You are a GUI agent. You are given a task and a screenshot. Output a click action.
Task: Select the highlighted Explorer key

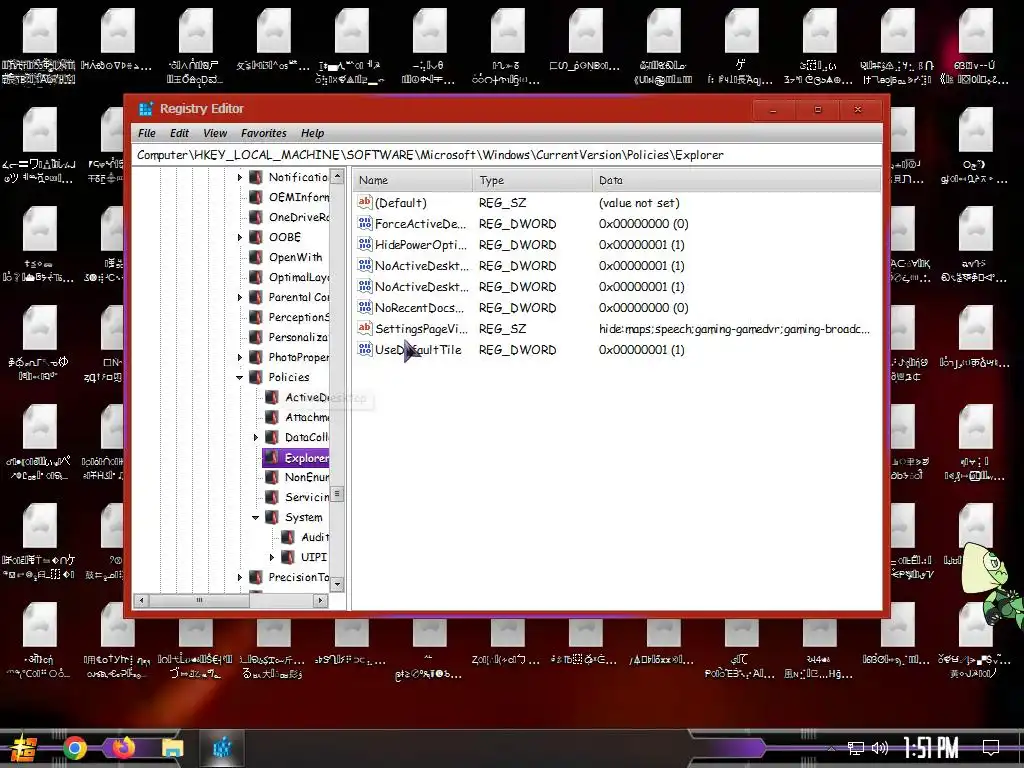295,458
